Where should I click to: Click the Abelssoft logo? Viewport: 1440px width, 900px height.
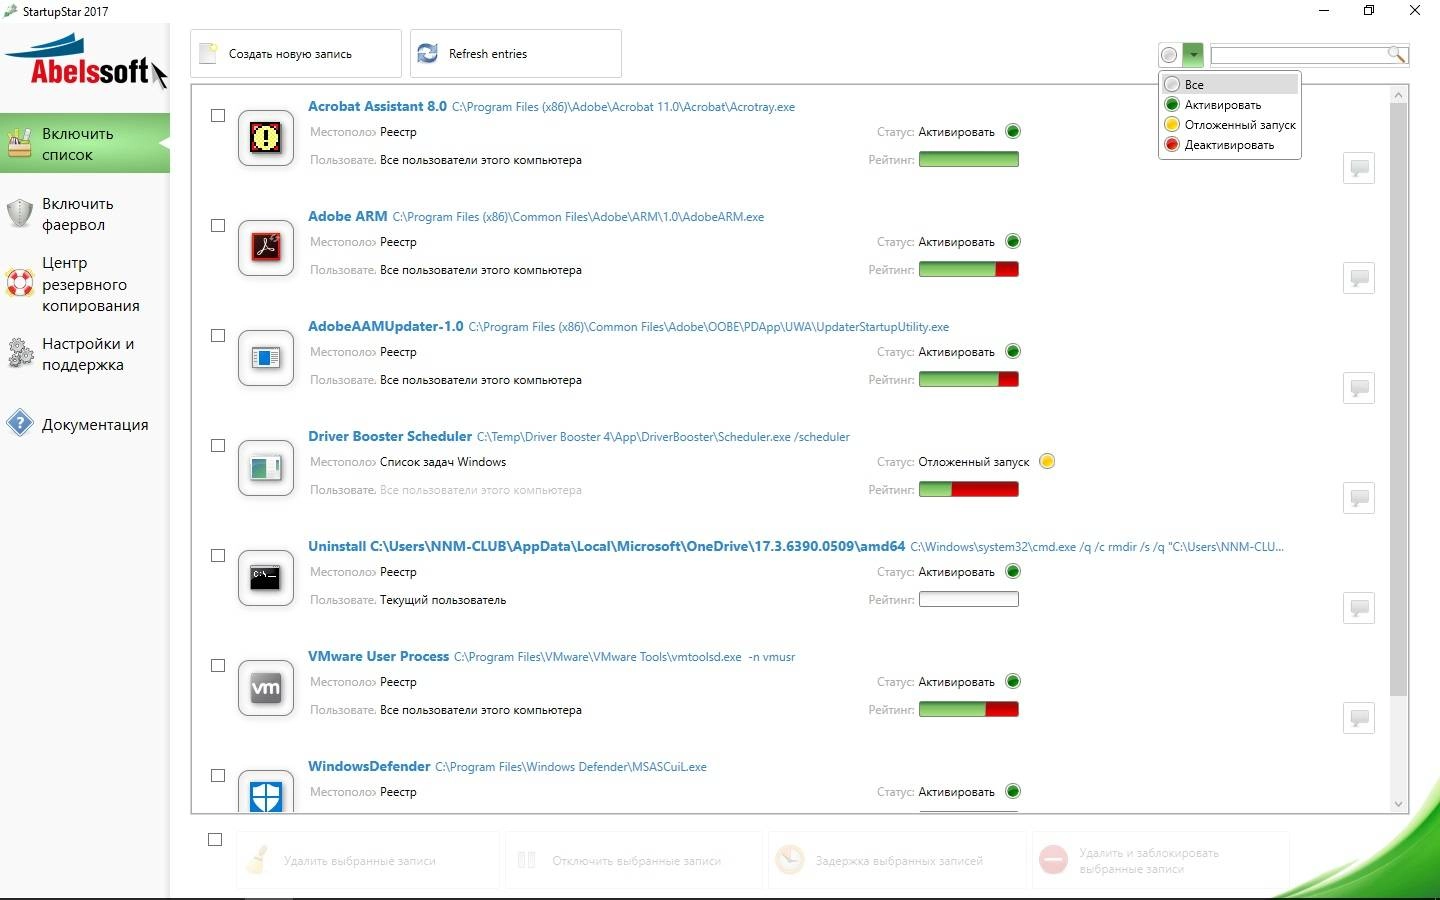coord(86,61)
